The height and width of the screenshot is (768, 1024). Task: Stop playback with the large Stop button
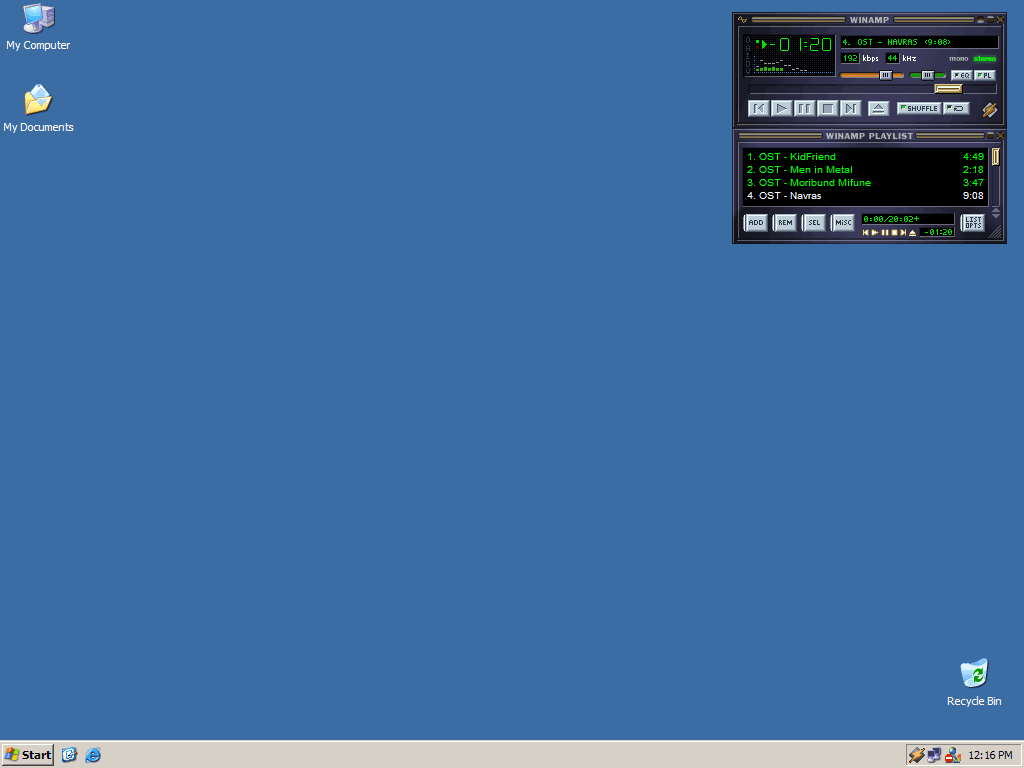pos(827,108)
